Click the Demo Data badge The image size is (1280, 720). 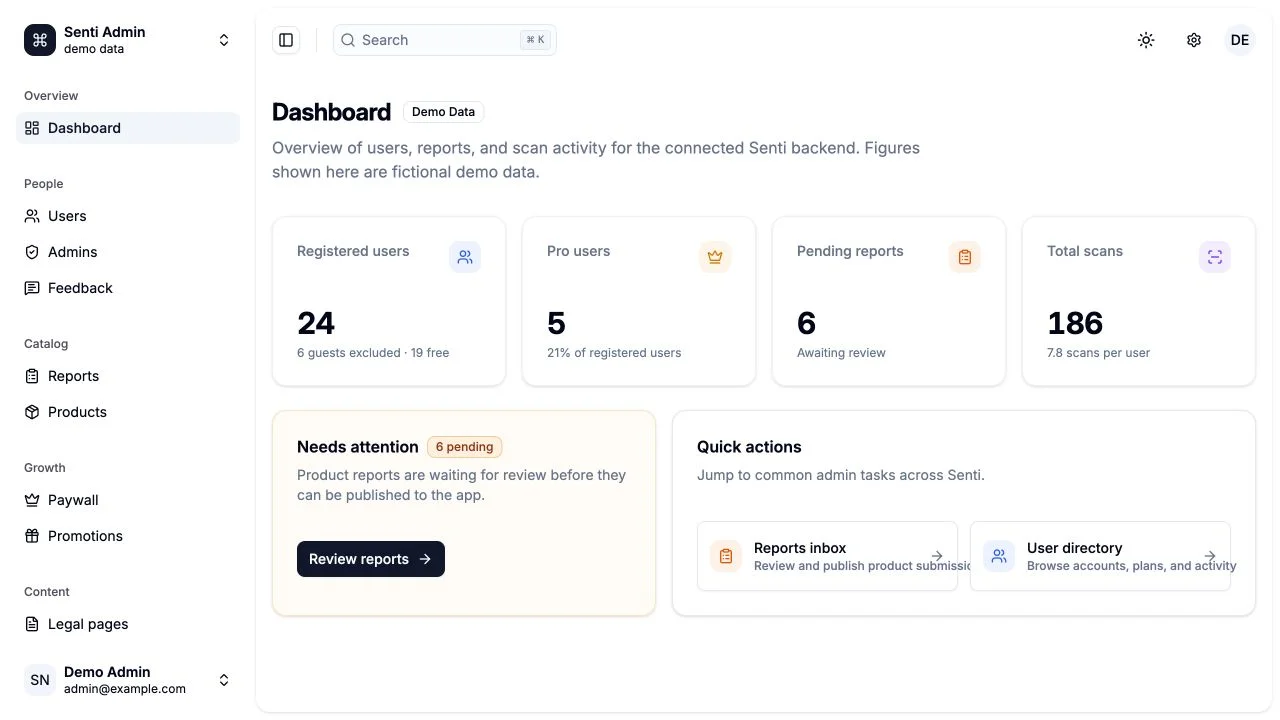(x=443, y=112)
